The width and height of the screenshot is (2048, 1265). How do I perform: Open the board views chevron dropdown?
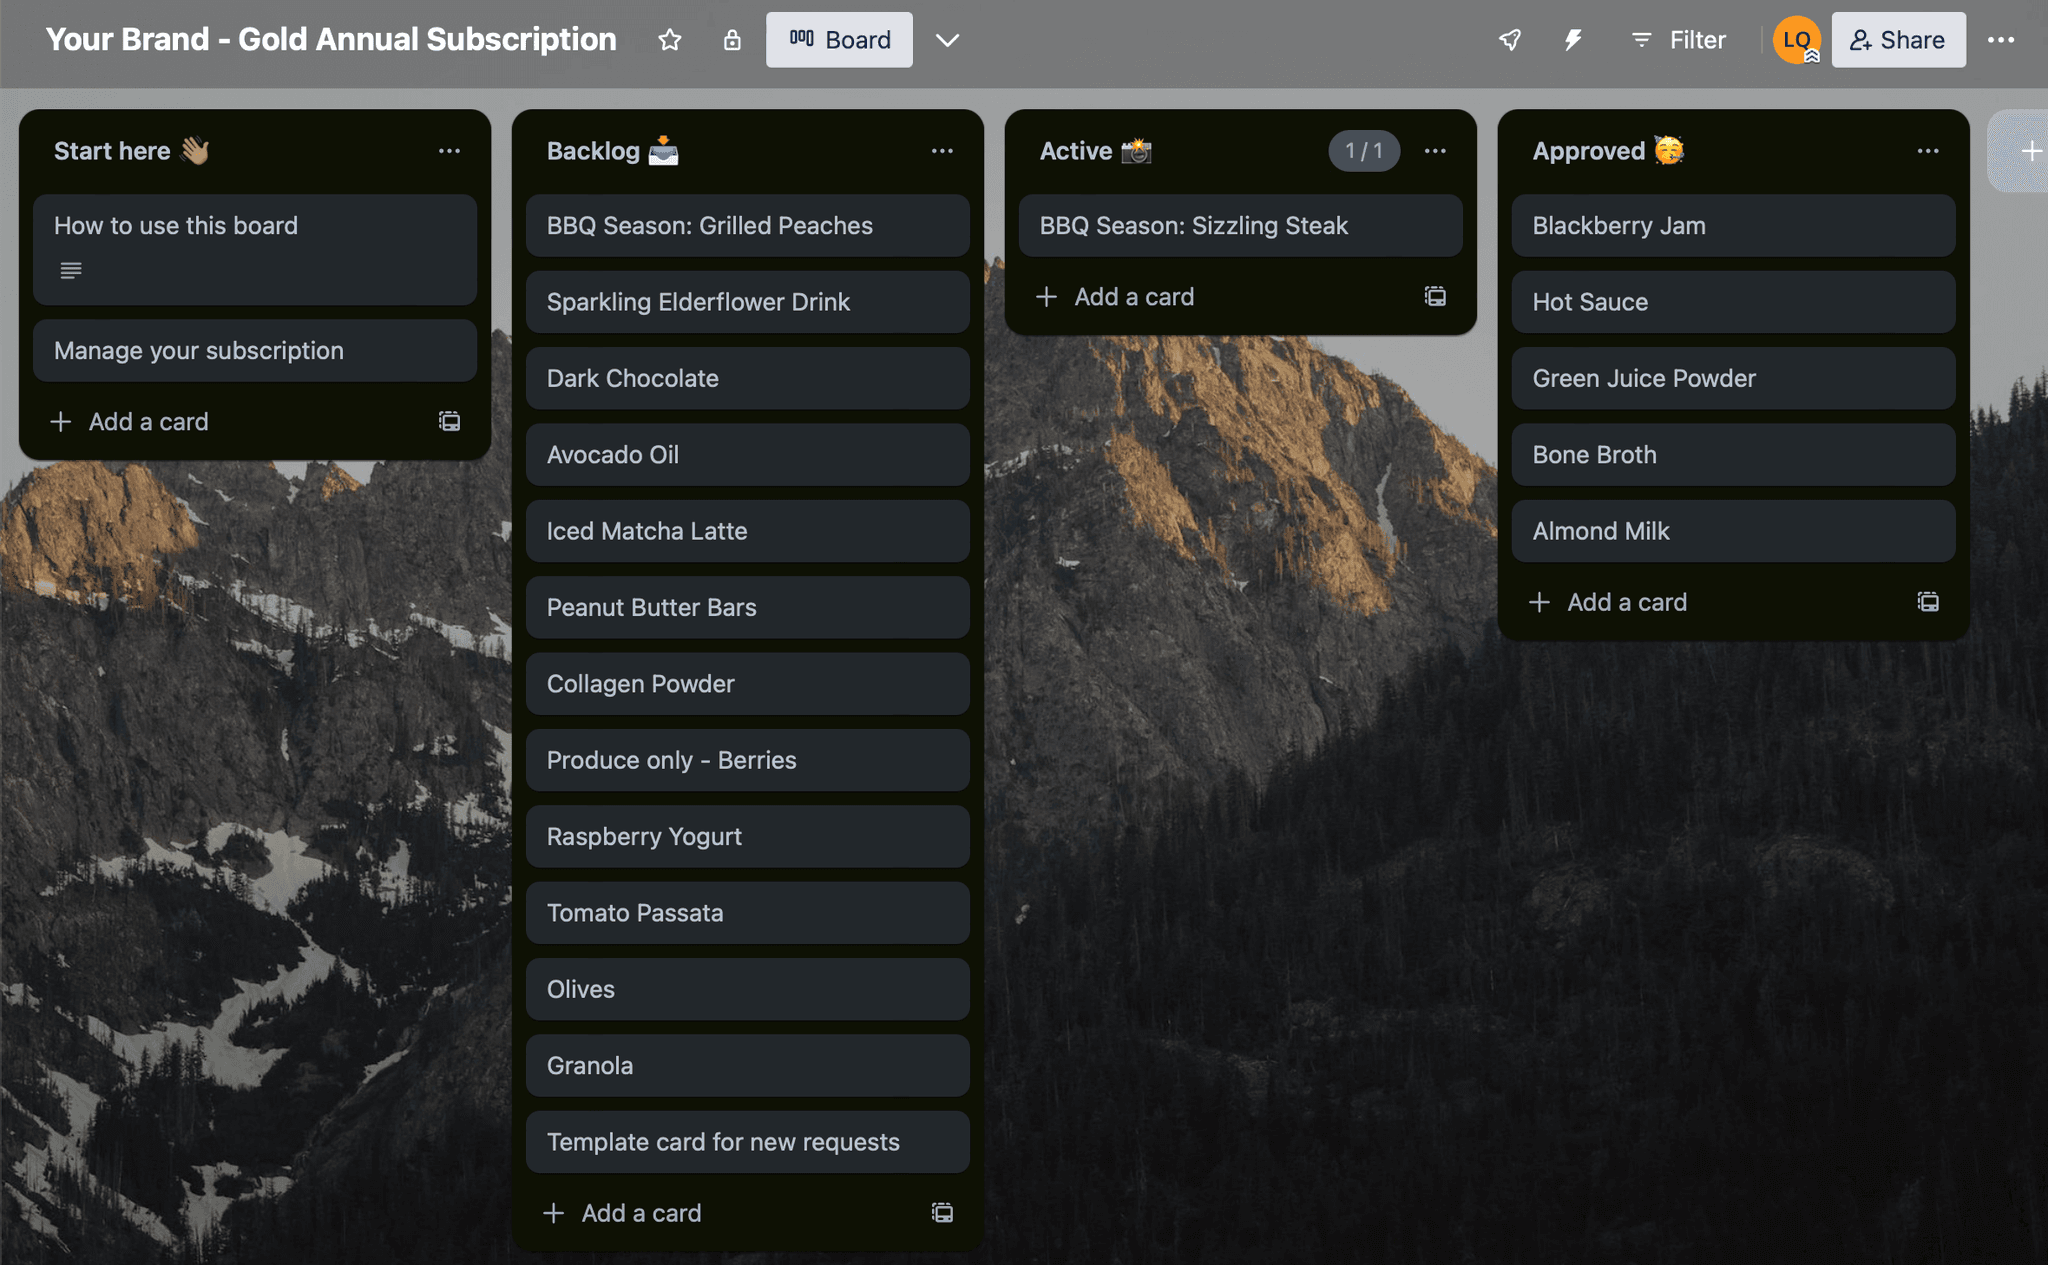(x=947, y=40)
